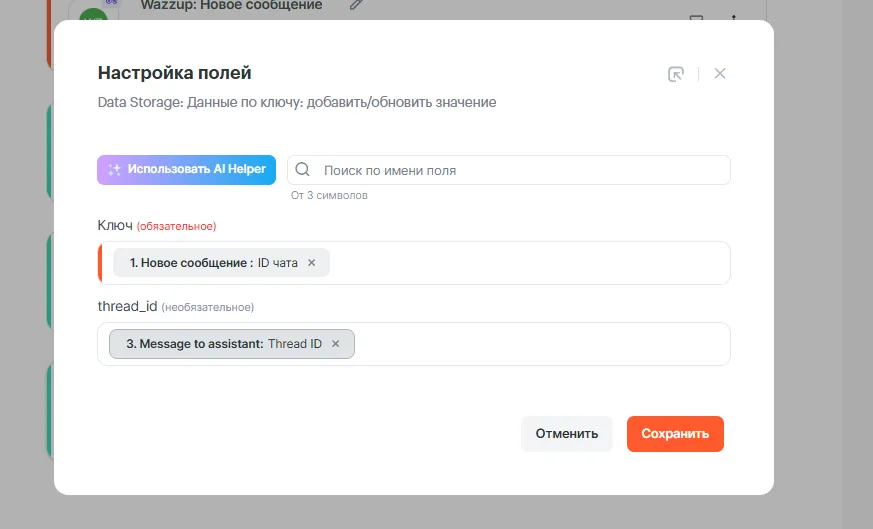Click the sparkle icon on AI Helper button
873x529 pixels.
(114, 170)
